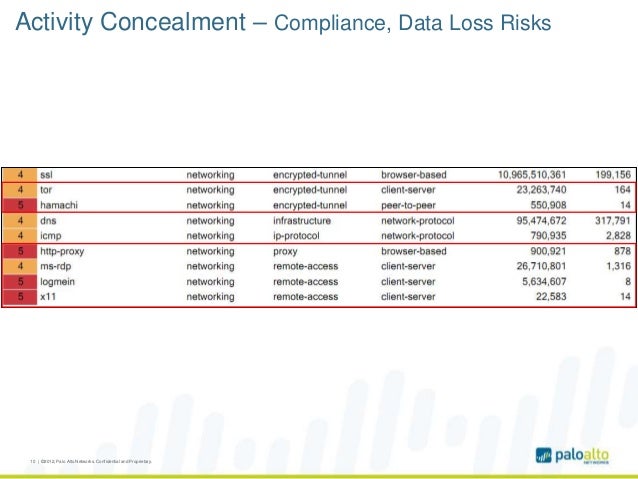Click the orange risk 4 cell for ssl
Viewport: 638px width, 479px height.
pos(20,175)
